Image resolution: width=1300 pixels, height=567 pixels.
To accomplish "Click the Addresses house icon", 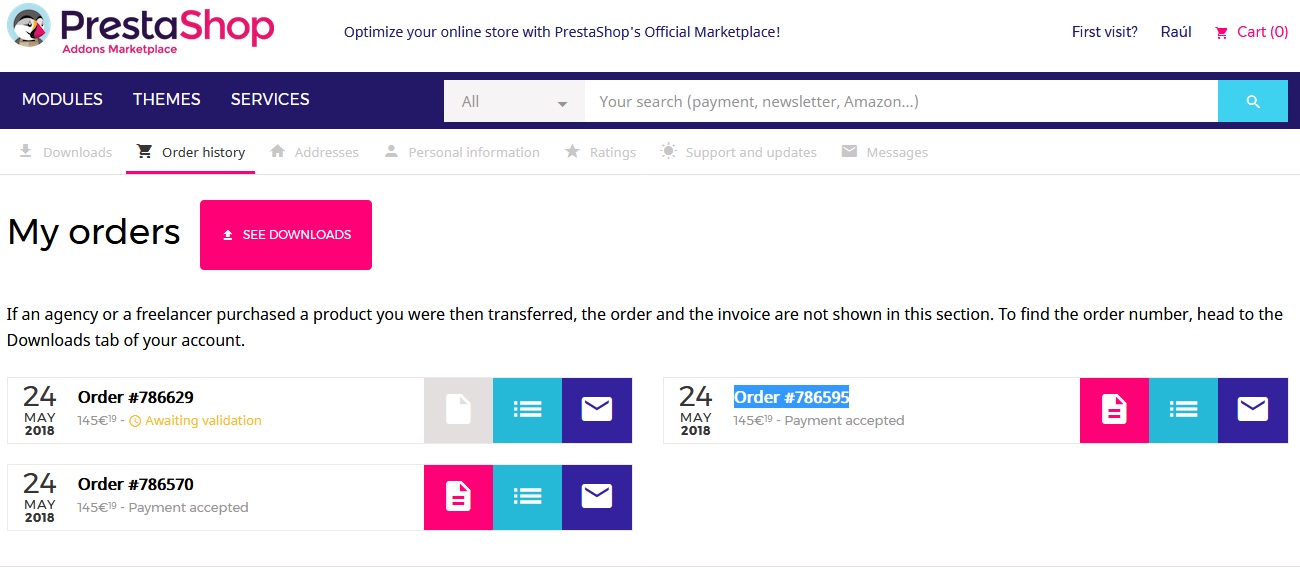I will point(278,151).
